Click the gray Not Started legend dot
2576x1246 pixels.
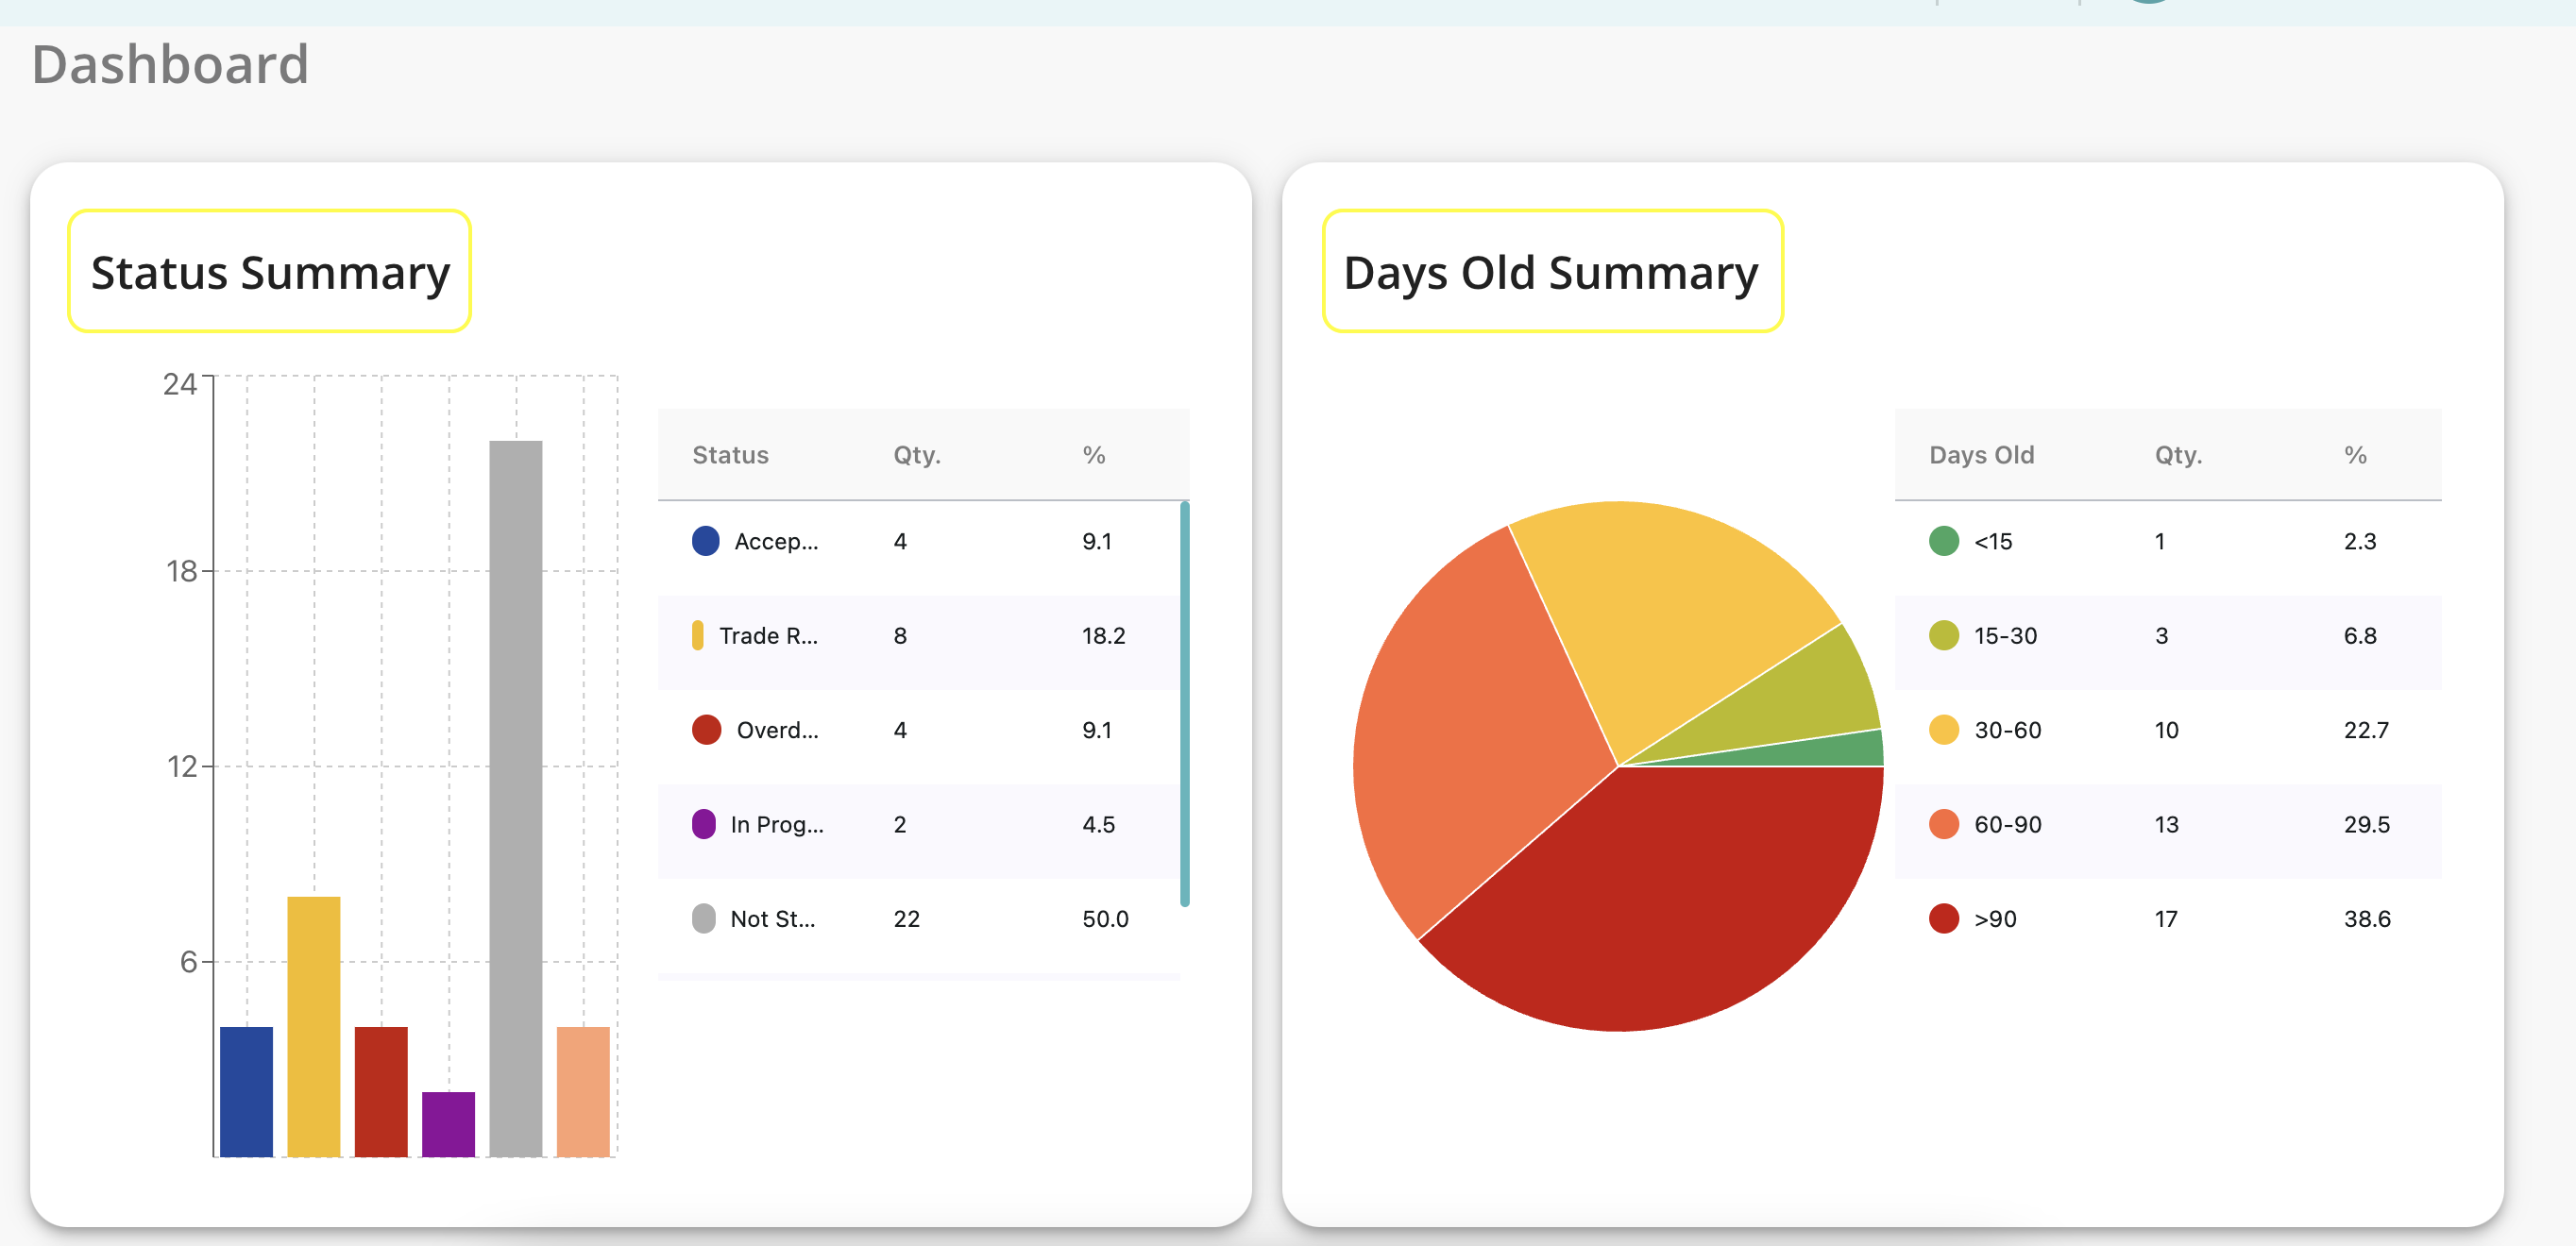pyautogui.click(x=703, y=918)
